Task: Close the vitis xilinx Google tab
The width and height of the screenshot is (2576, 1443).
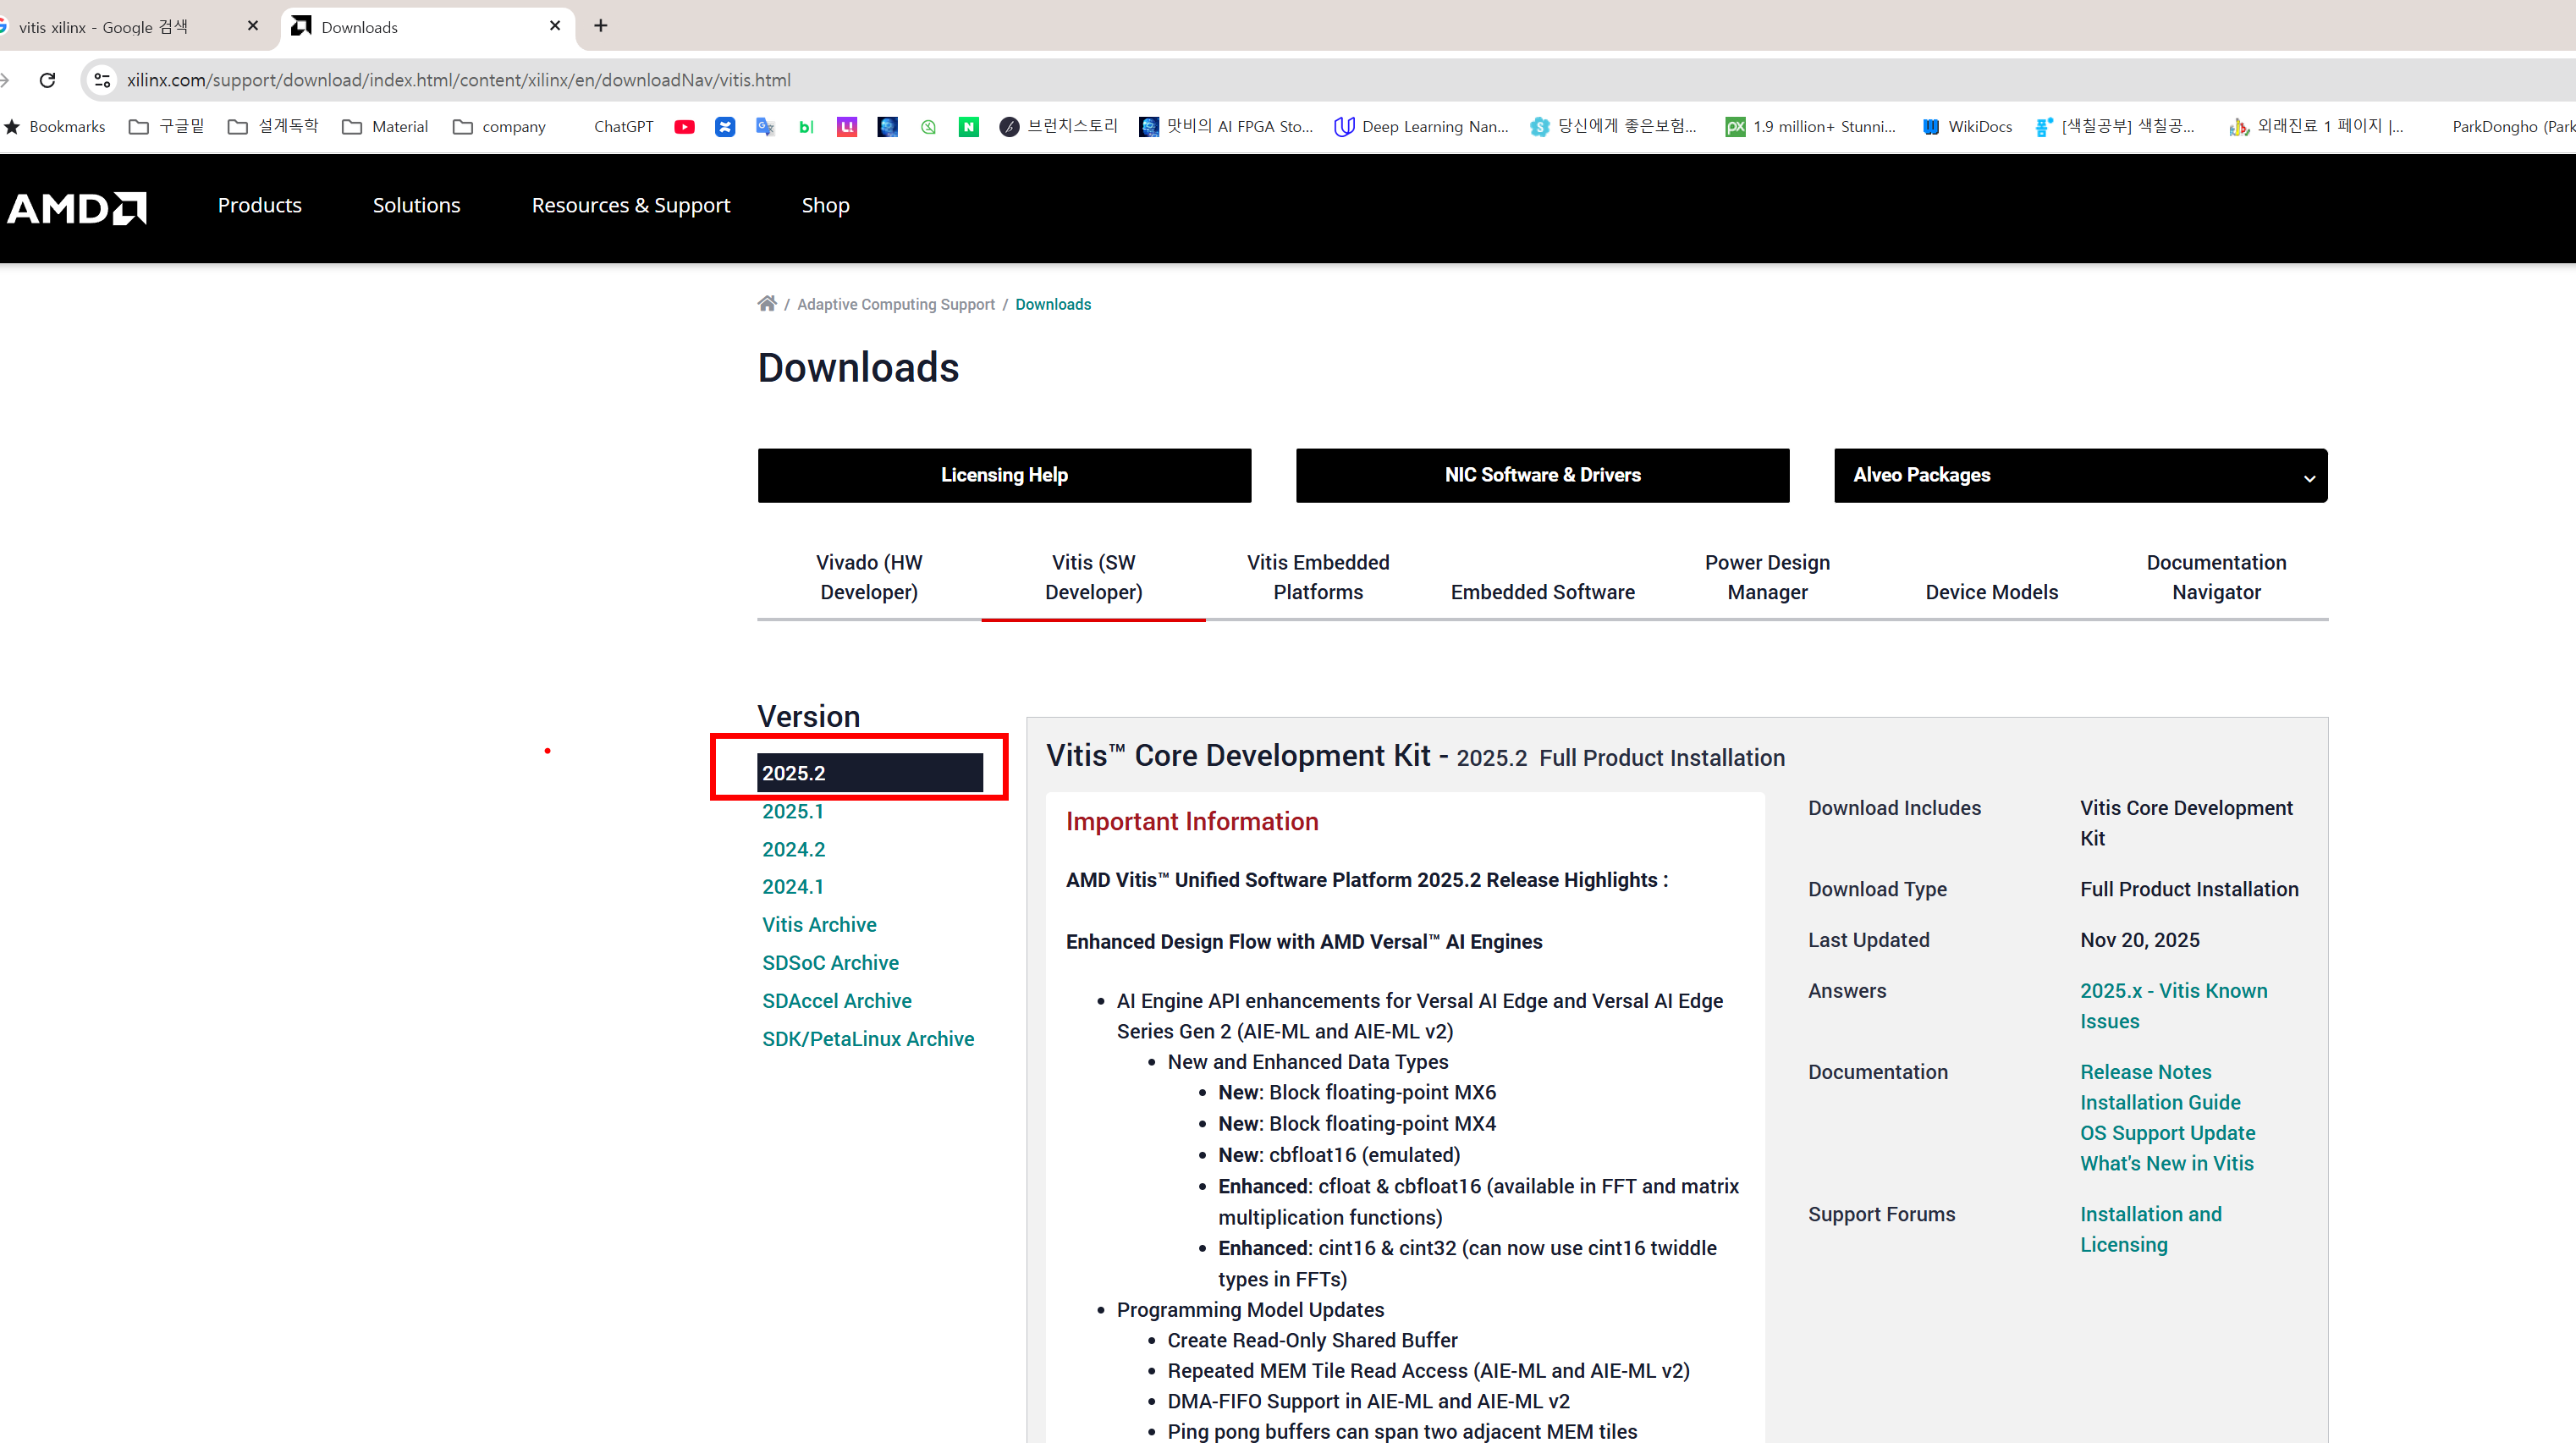Action: tap(253, 26)
